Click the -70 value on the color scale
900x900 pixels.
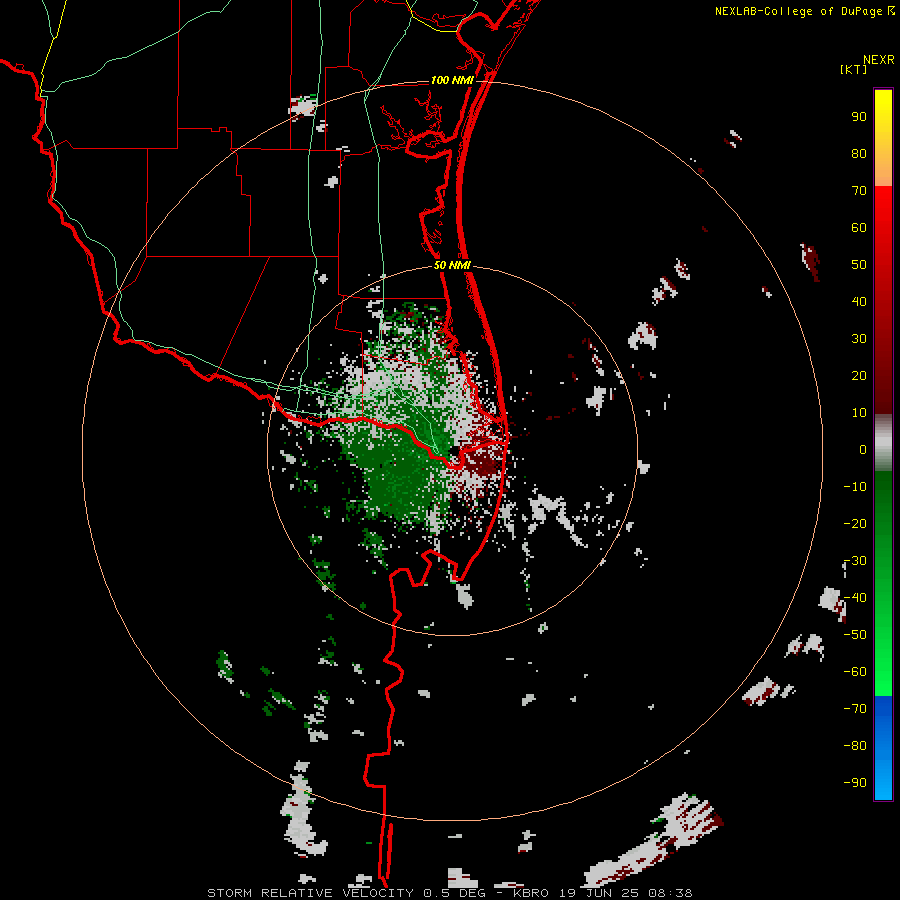tap(855, 709)
